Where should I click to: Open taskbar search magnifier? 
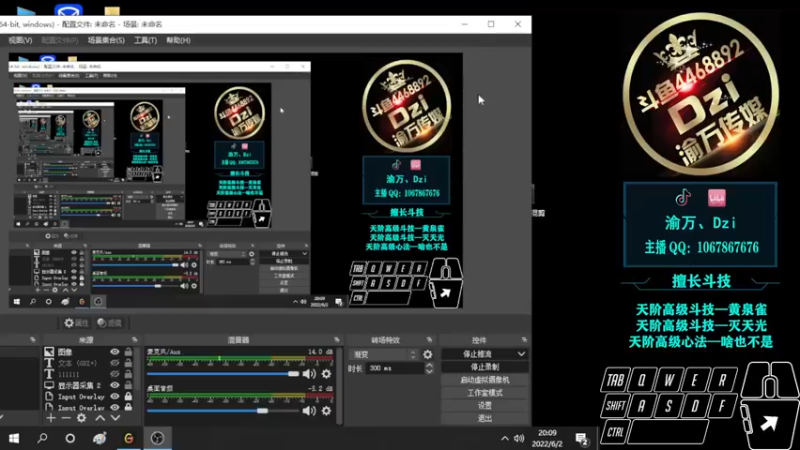(42, 438)
